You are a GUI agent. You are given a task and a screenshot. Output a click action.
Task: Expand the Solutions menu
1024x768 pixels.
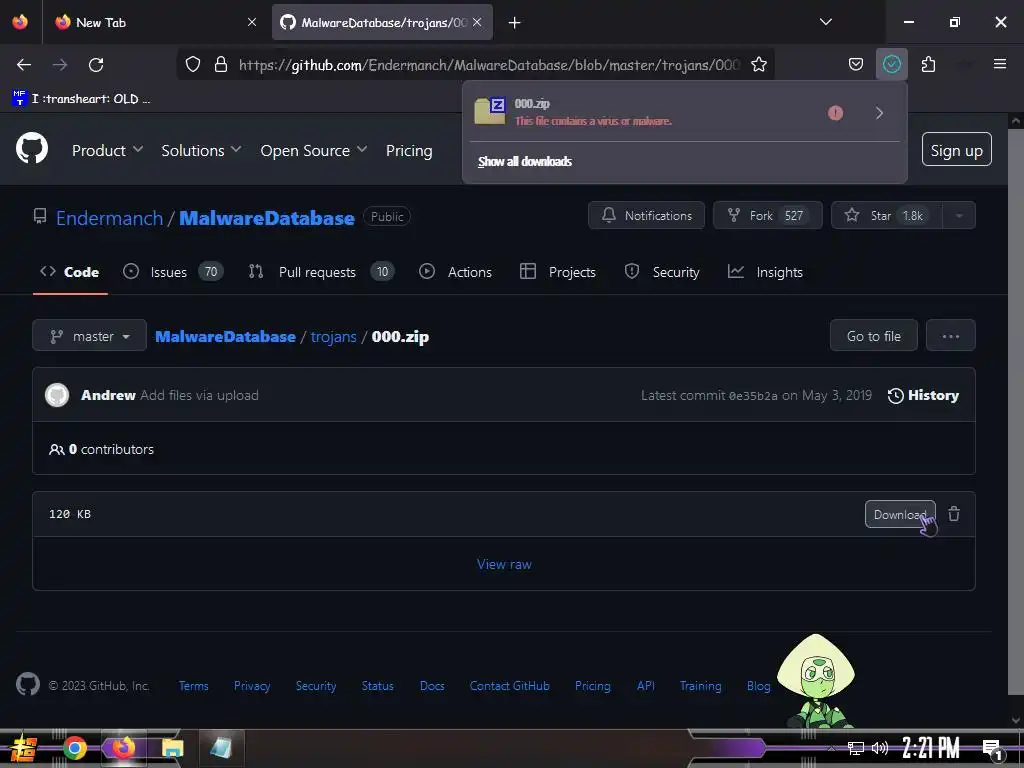tap(201, 150)
